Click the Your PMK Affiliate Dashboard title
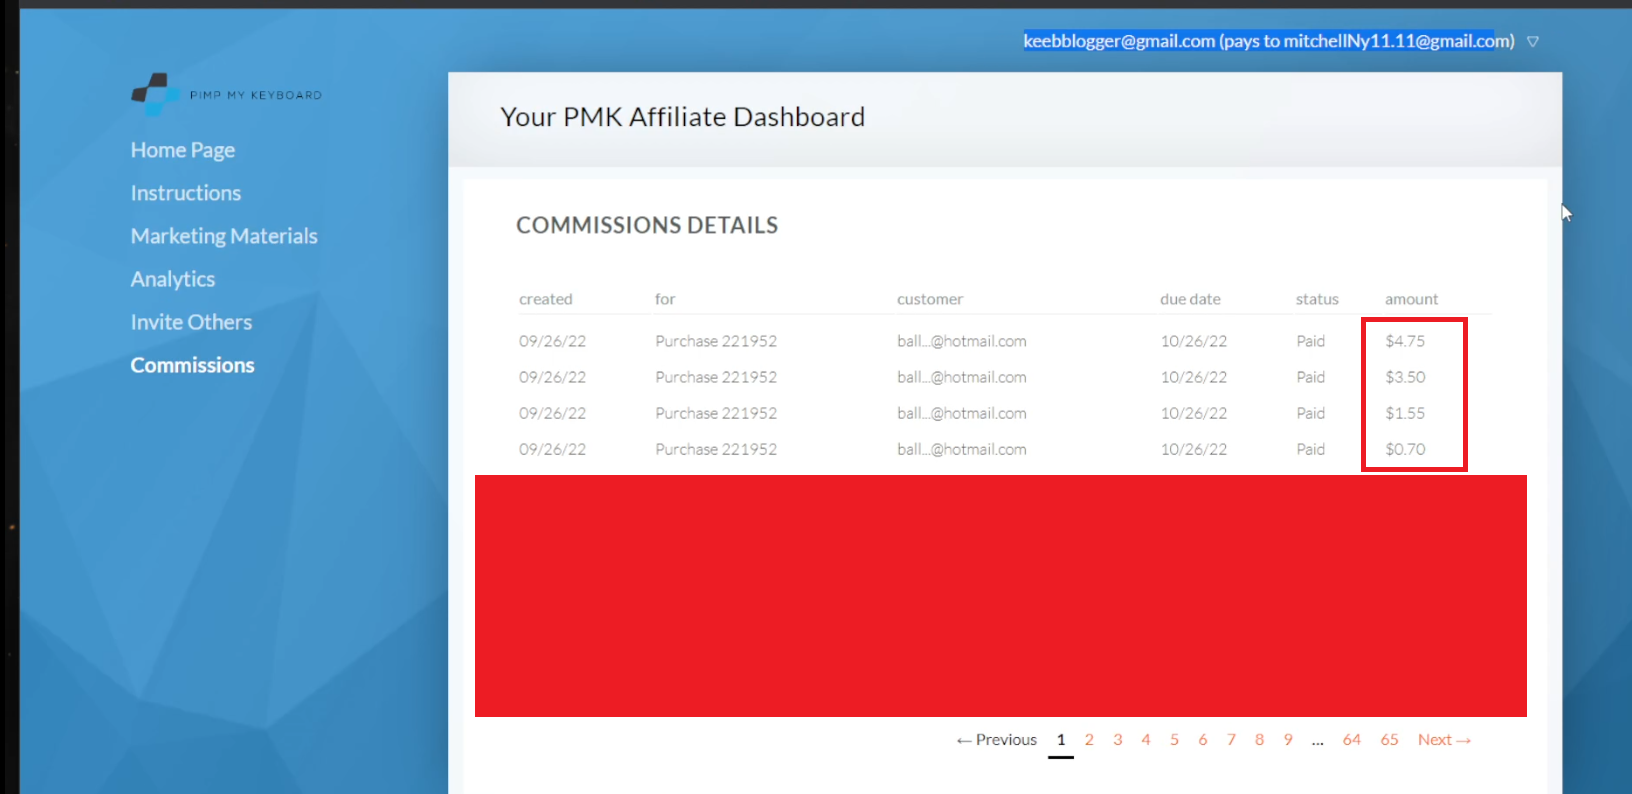 (x=683, y=117)
